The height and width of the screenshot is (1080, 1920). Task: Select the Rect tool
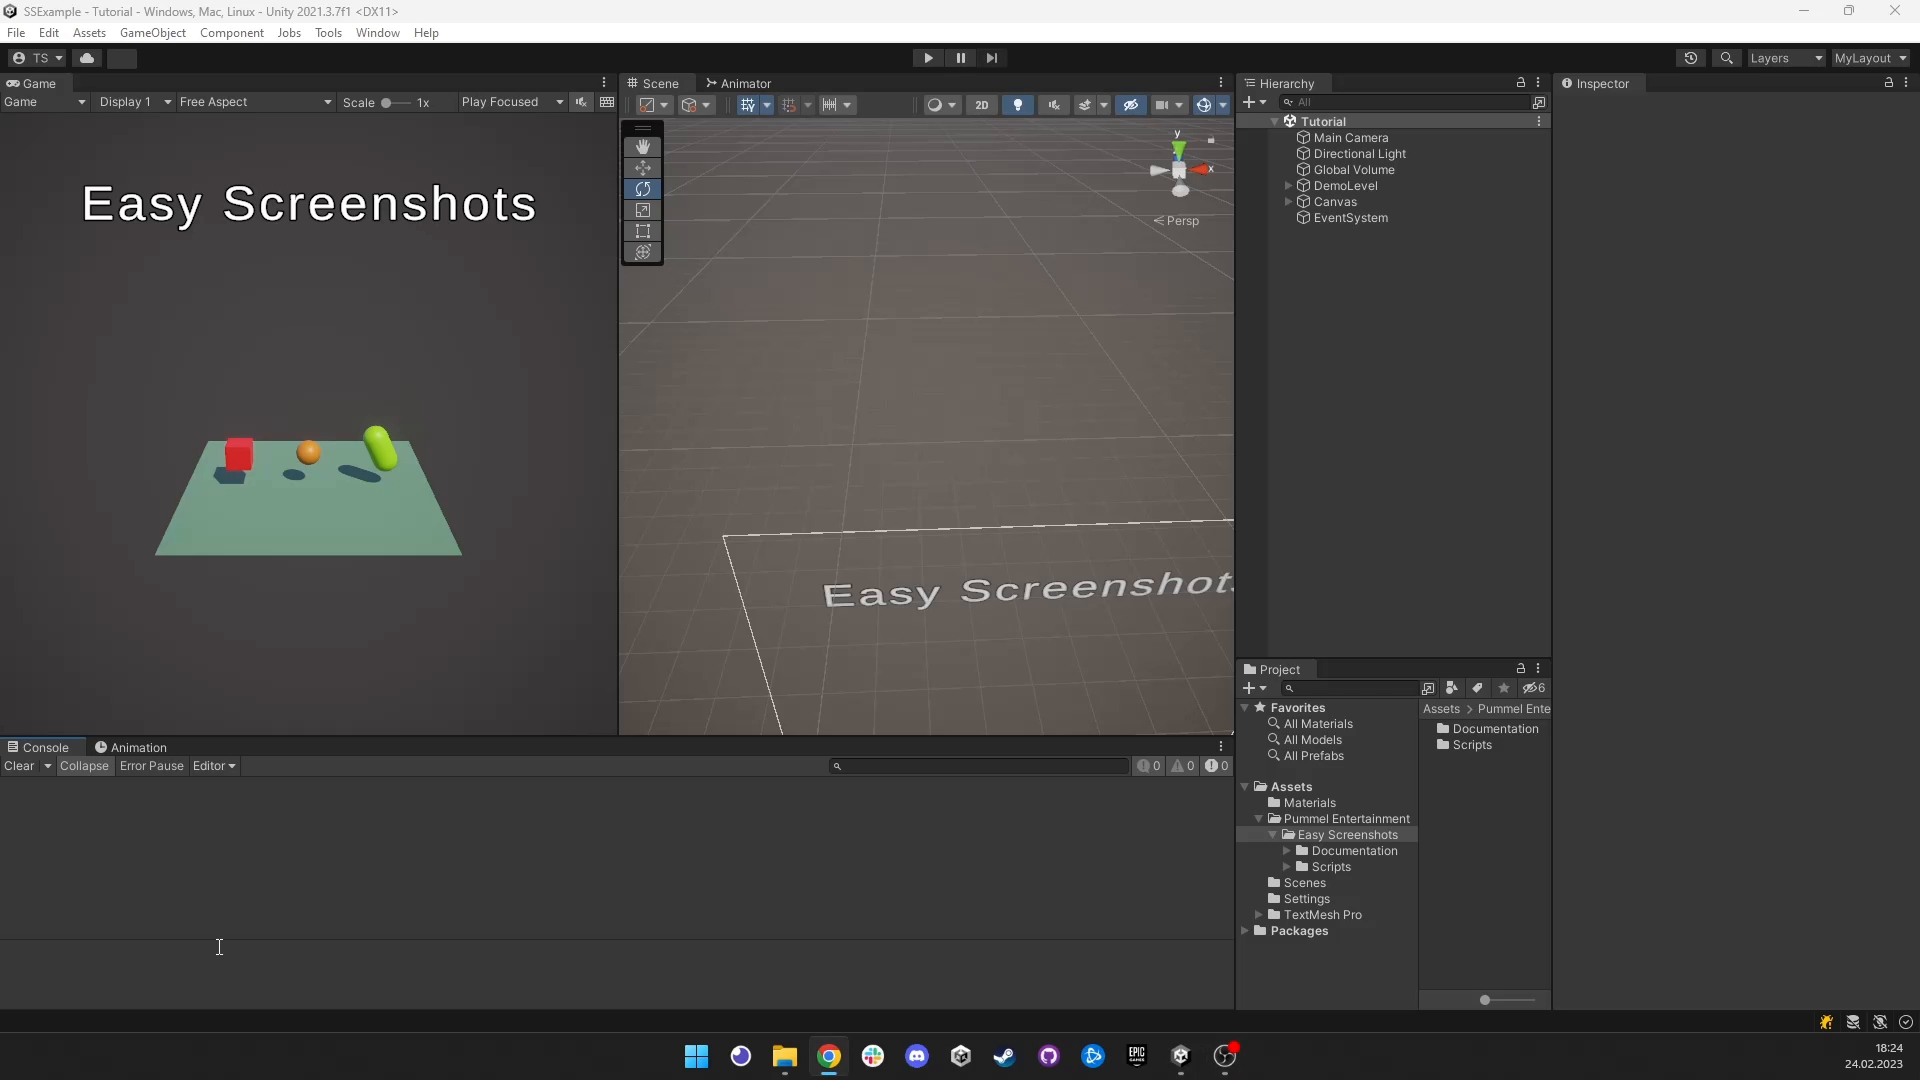click(x=643, y=231)
